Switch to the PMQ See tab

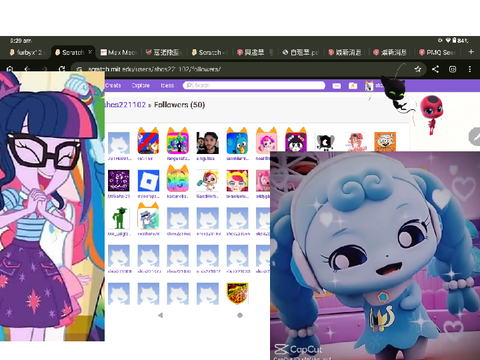(438, 52)
